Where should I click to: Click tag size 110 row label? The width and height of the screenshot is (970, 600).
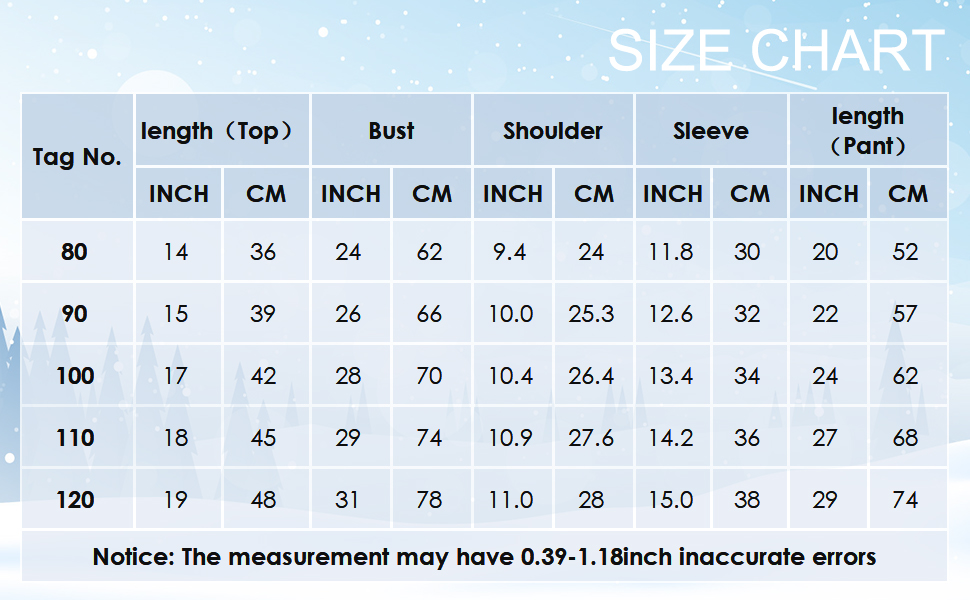tap(76, 438)
